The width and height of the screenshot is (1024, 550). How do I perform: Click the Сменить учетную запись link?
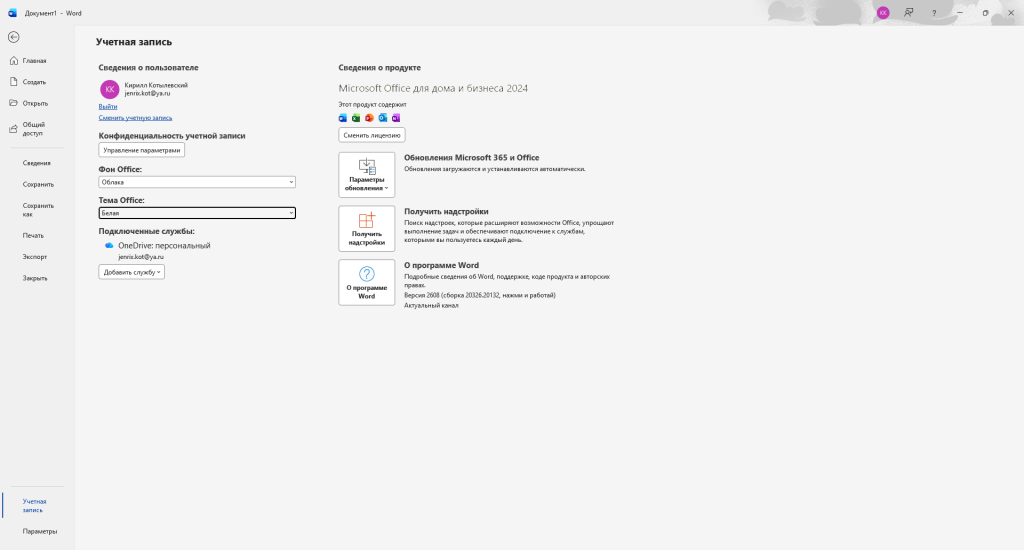pos(135,118)
